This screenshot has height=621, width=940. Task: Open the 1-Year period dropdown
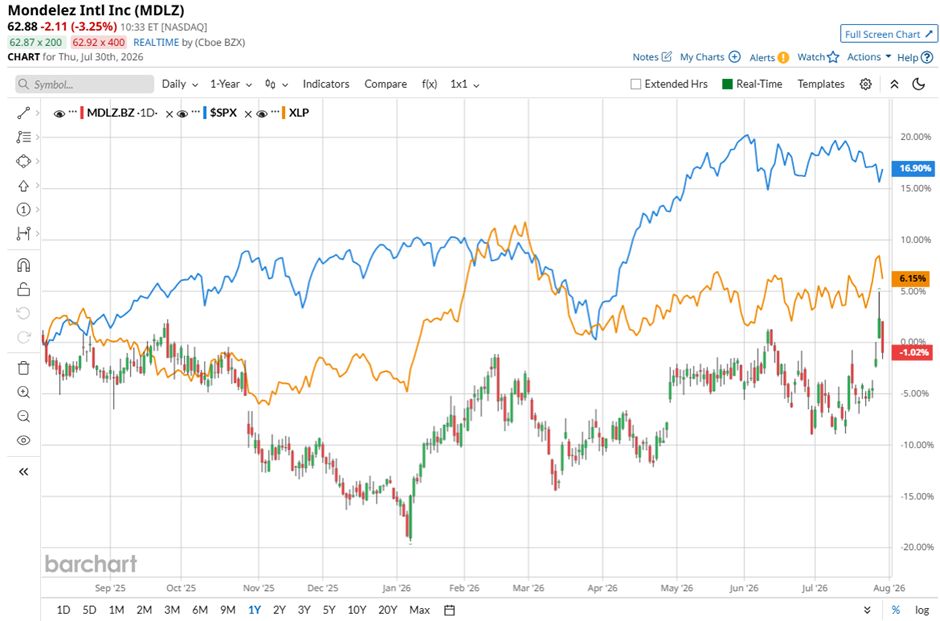tap(231, 84)
